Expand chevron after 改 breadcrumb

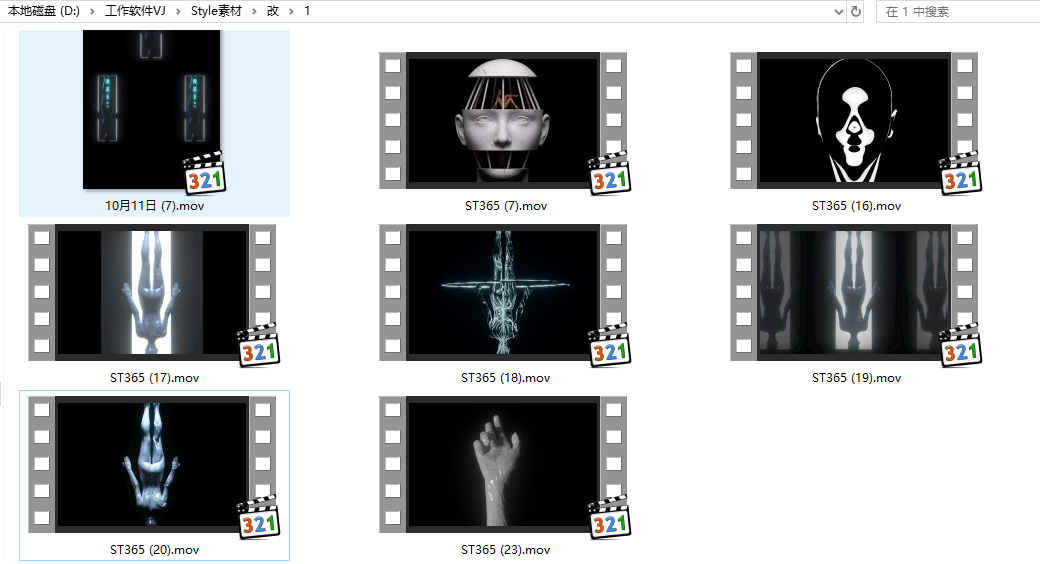291,11
